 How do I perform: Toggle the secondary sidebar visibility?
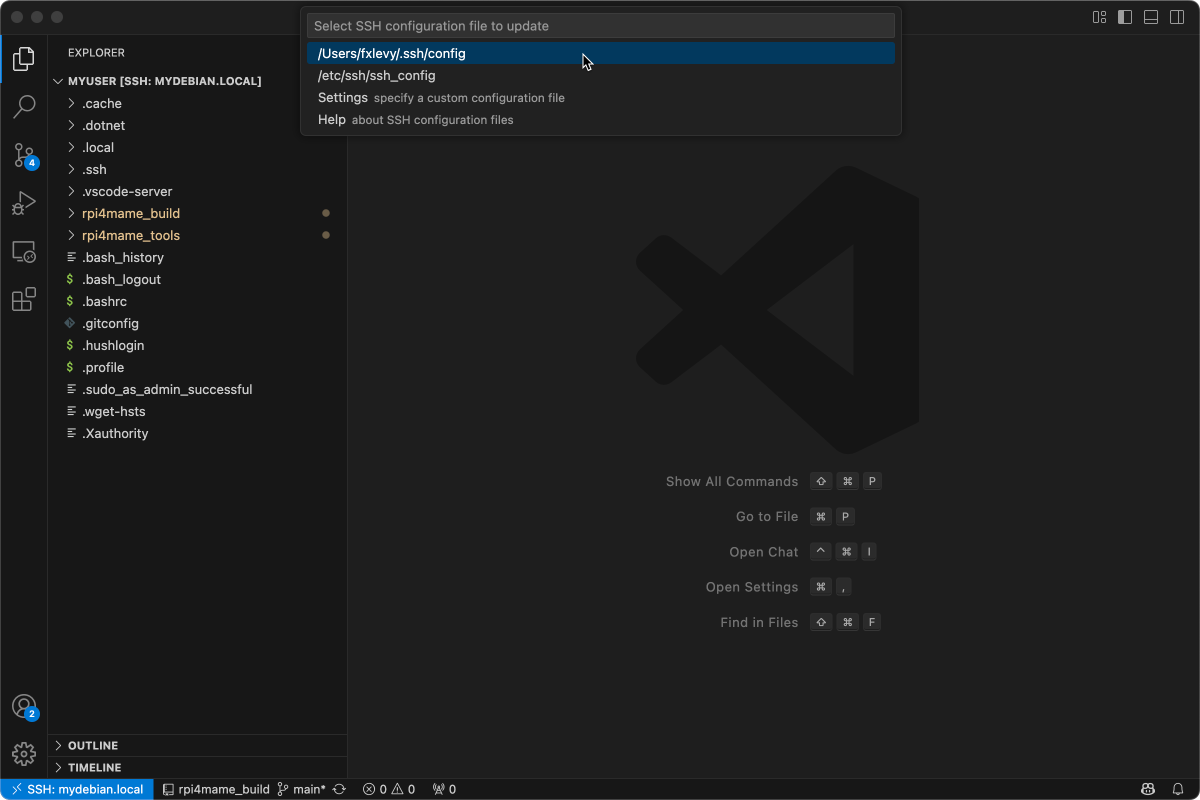click(x=1176, y=17)
